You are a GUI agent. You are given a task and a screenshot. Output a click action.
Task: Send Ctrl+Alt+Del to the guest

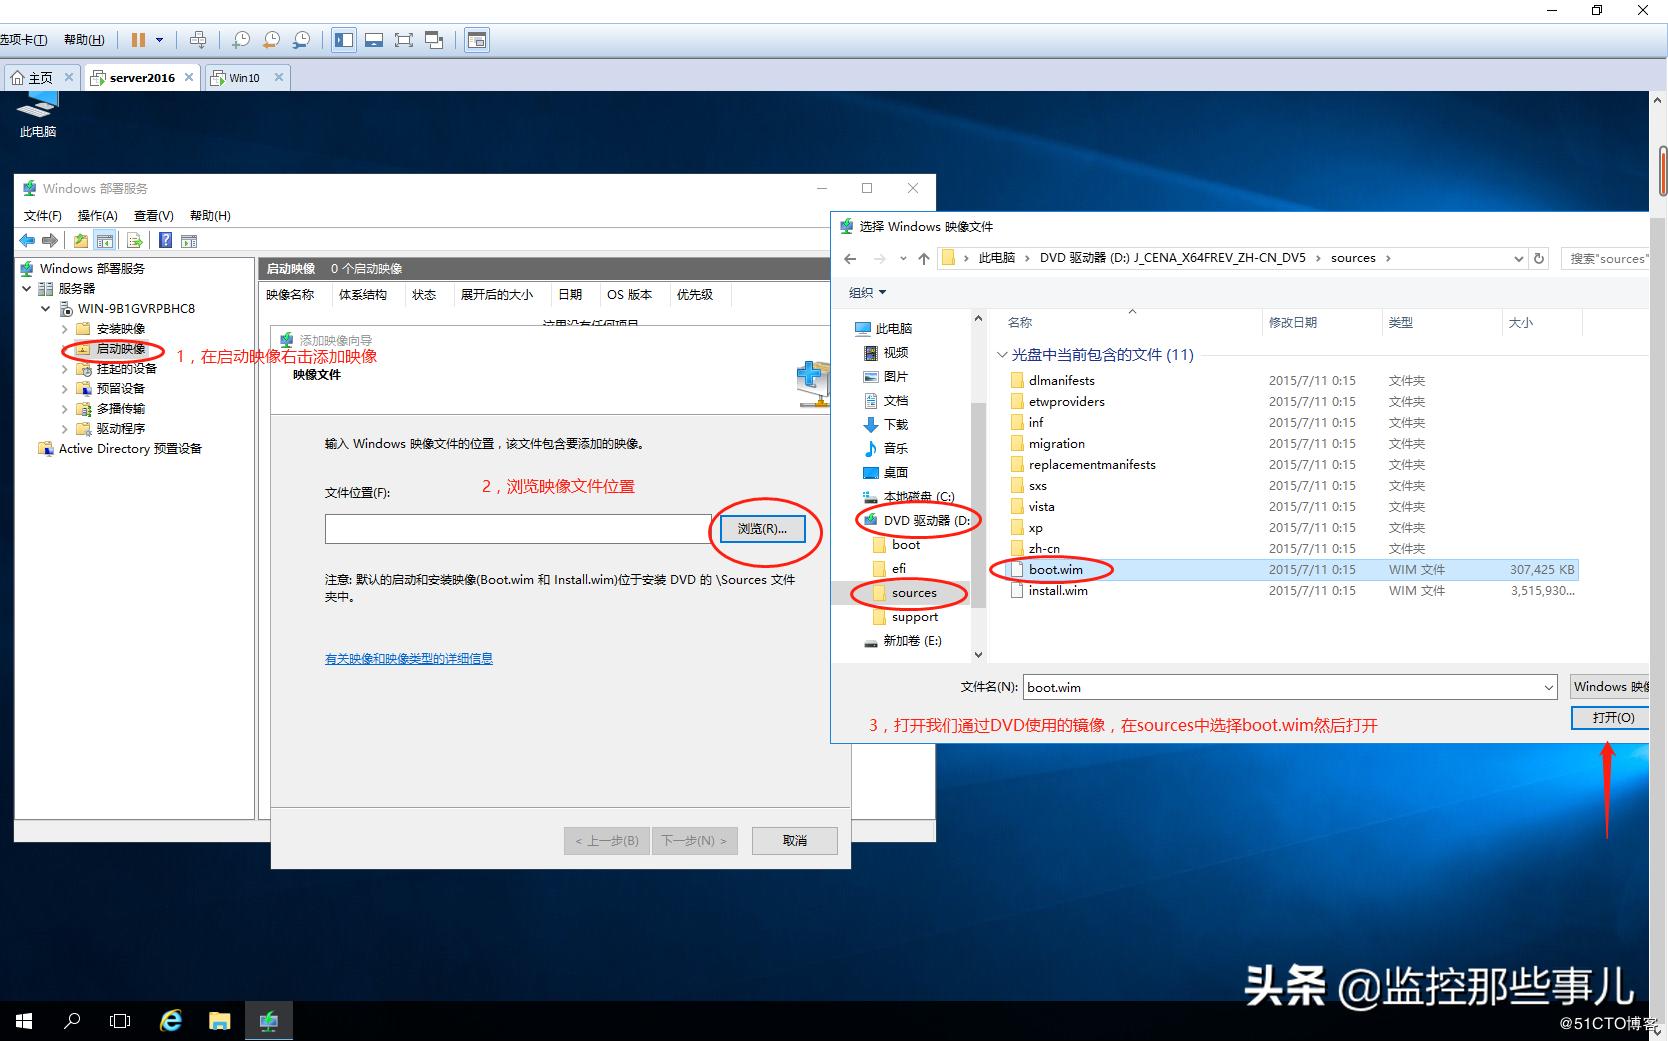(198, 40)
